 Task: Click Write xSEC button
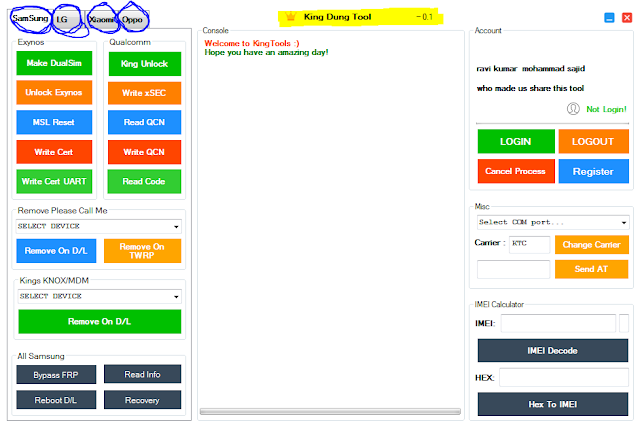[x=144, y=93]
